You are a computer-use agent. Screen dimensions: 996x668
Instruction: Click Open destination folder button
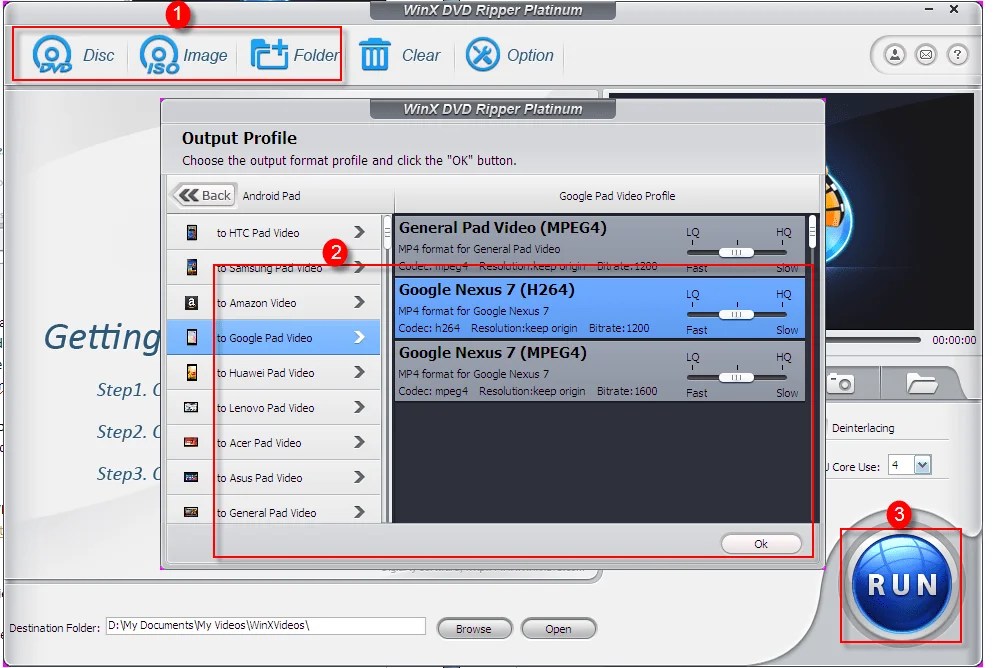click(558, 629)
